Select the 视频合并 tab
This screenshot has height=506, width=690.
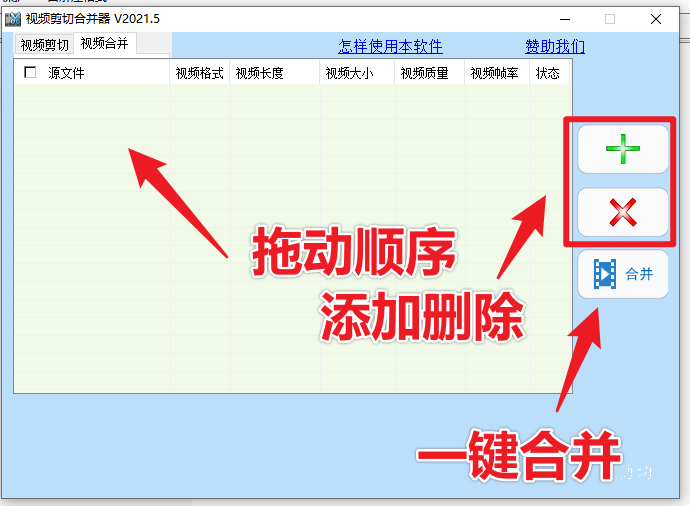point(105,43)
